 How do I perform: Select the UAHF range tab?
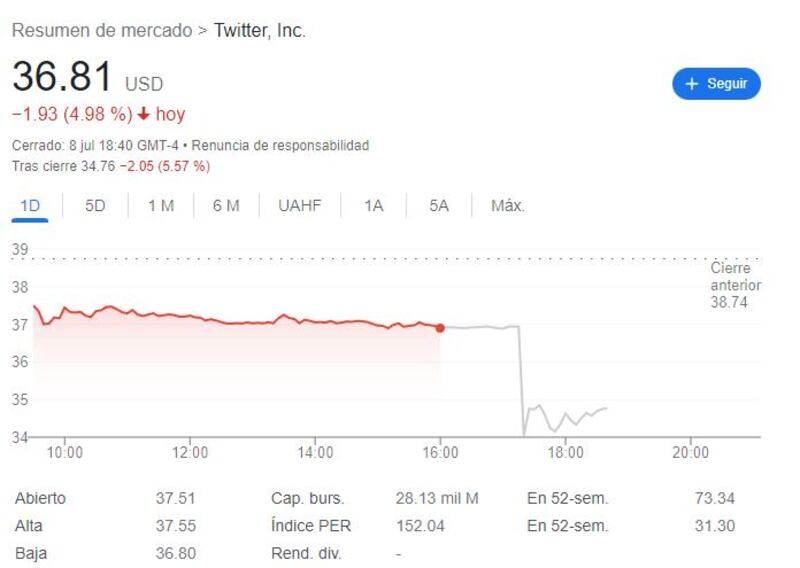[x=300, y=206]
